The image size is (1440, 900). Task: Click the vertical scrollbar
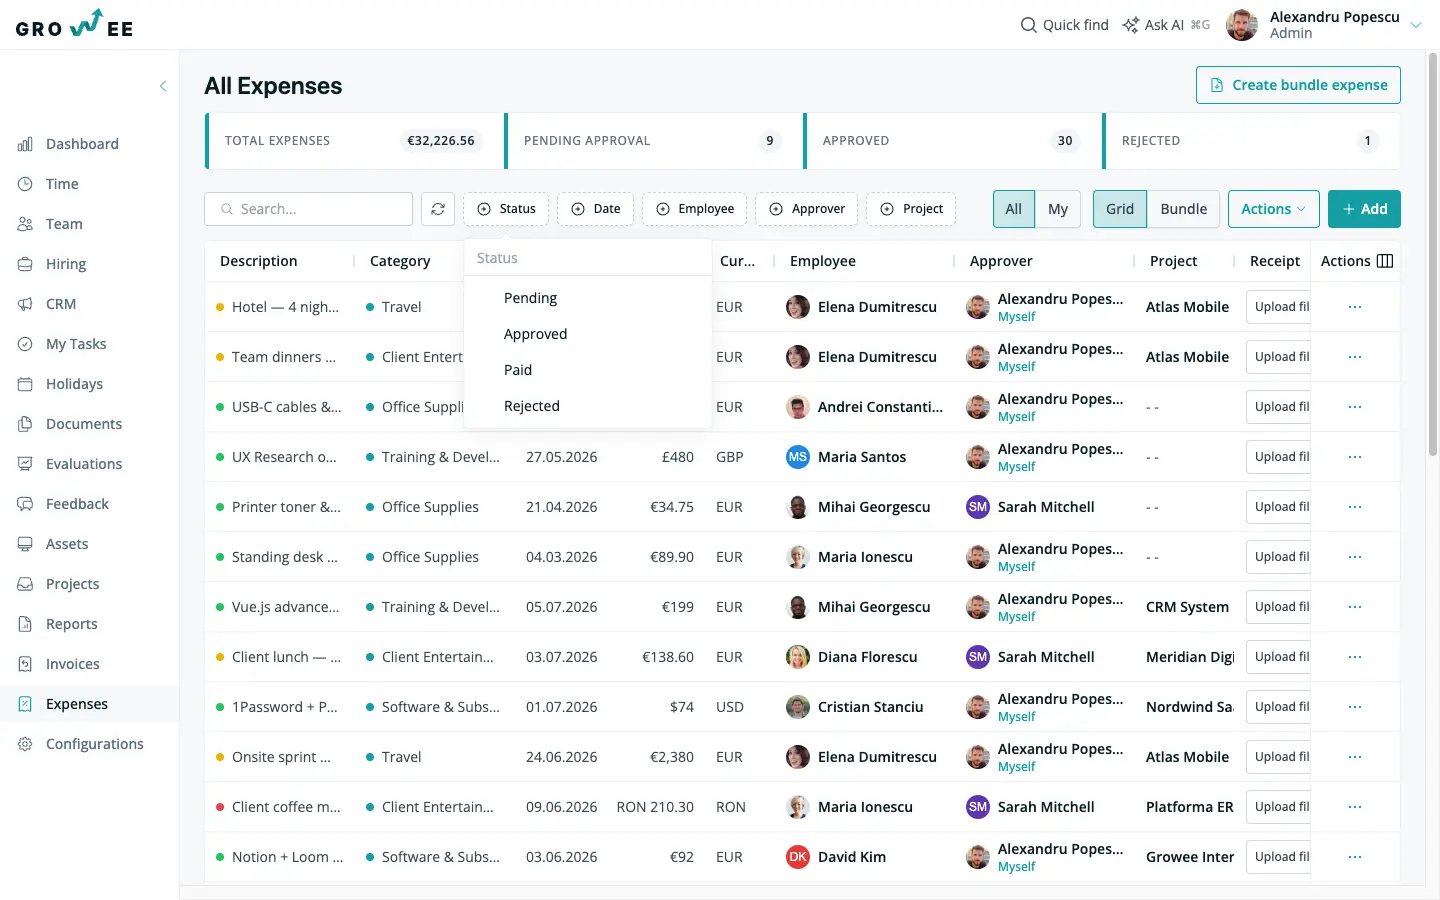coord(1432,255)
